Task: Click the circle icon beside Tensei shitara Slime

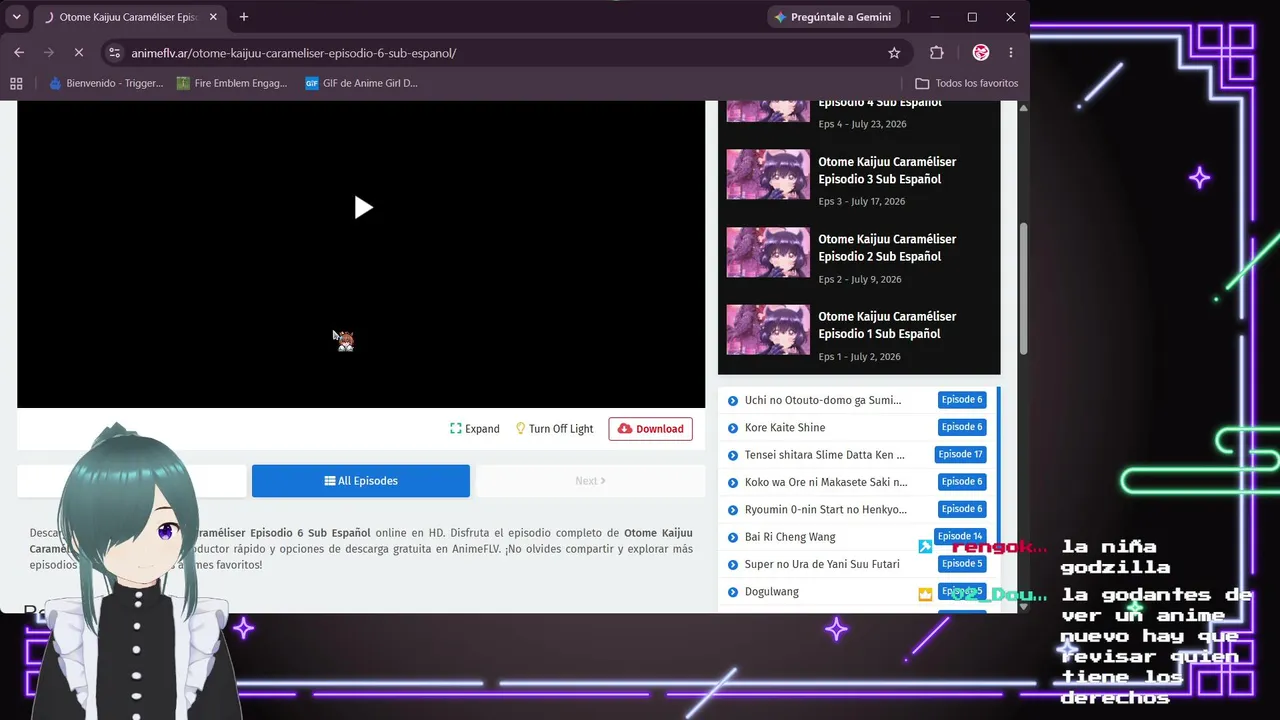Action: [733, 455]
